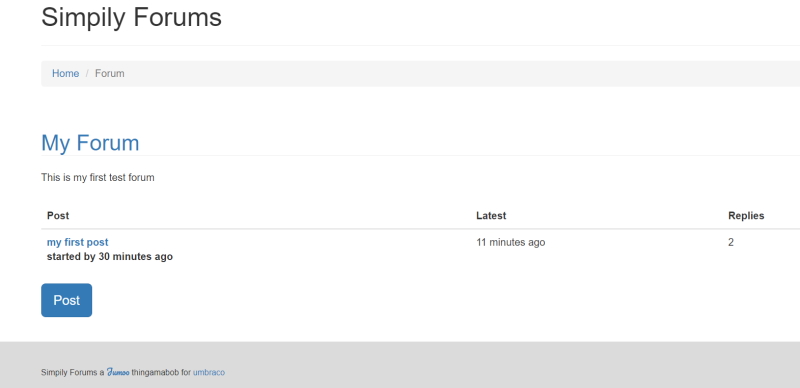Click the Simpily Forums site title
800x388 pixels.
click(x=131, y=17)
